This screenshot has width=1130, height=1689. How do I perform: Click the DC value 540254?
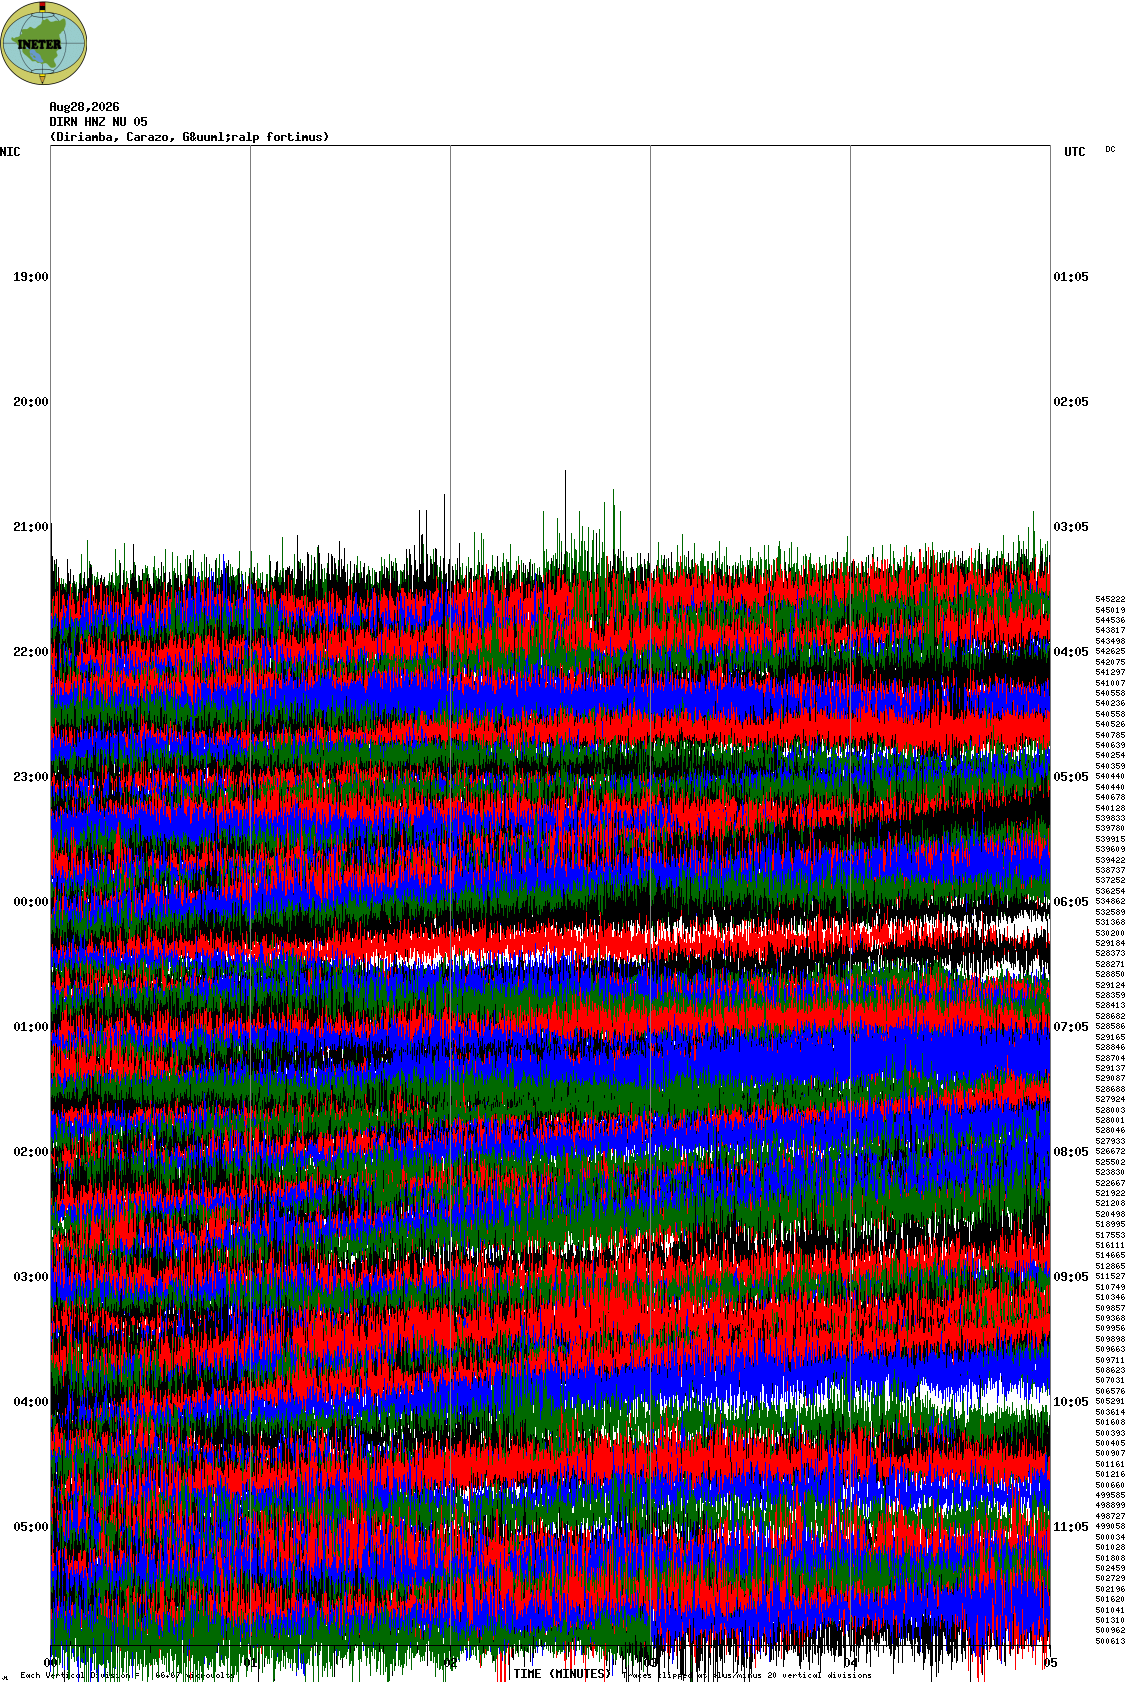tap(1110, 756)
